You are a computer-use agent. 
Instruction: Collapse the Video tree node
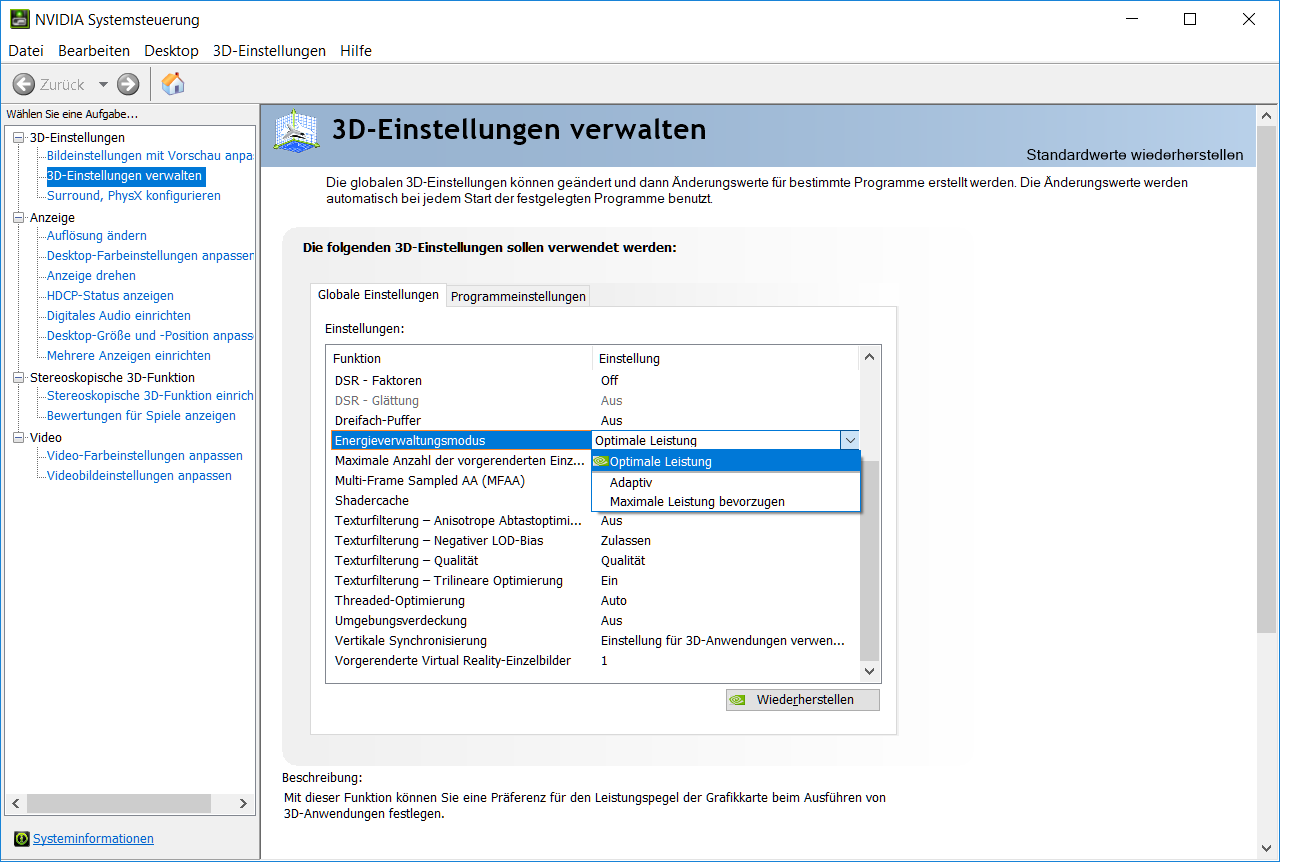(18, 437)
